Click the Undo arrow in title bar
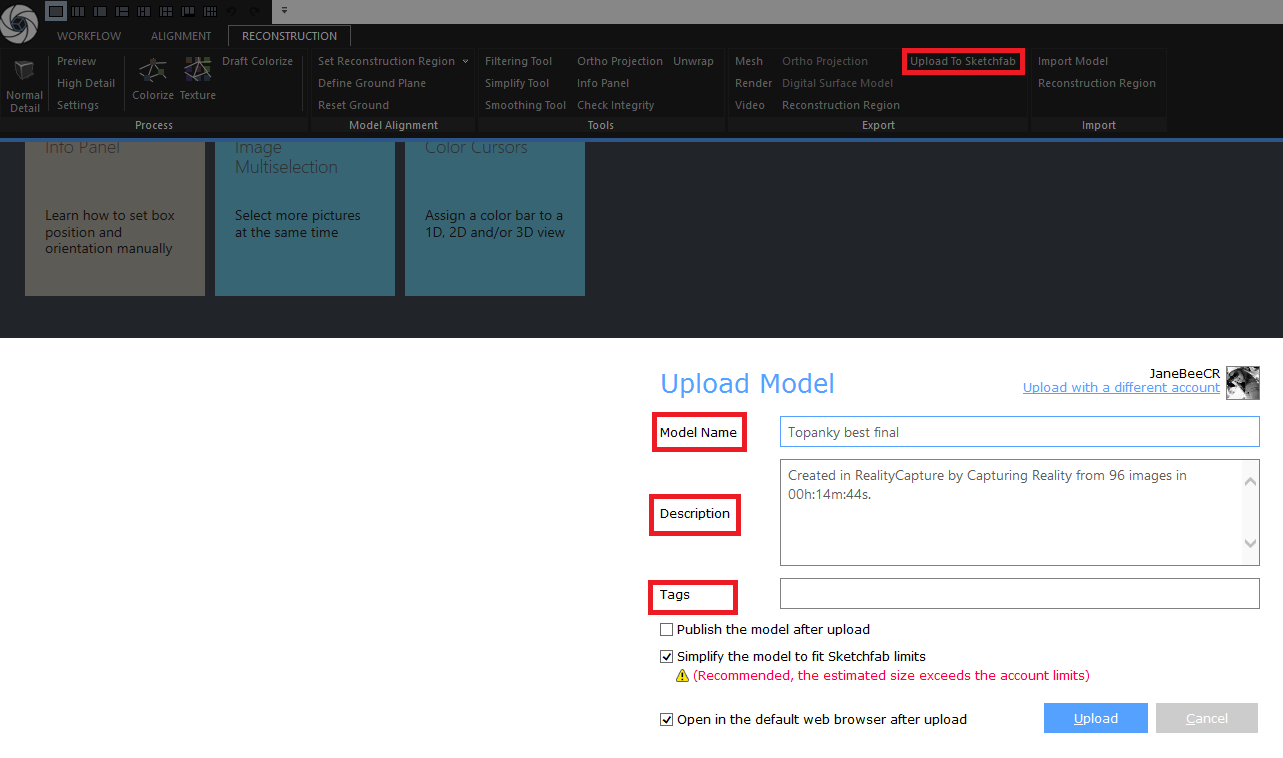The height and width of the screenshot is (758, 1283). click(232, 11)
